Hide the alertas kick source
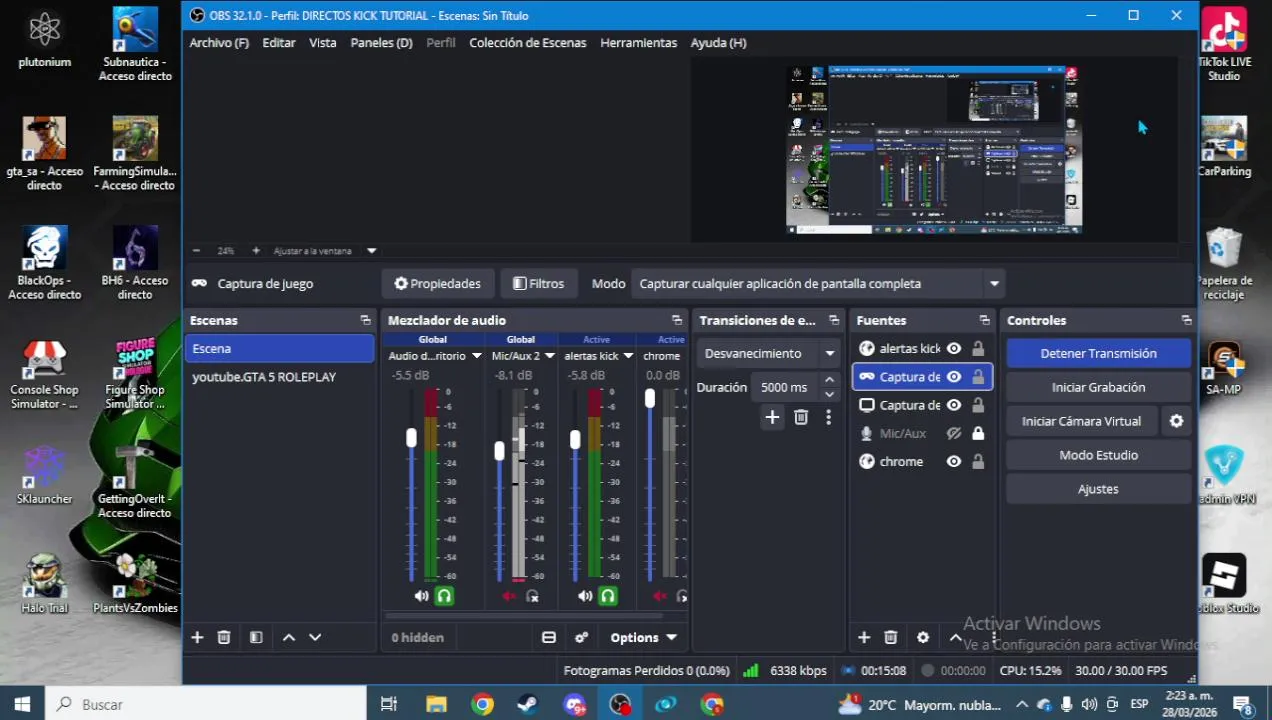This screenshot has height=720, width=1272. [x=954, y=348]
